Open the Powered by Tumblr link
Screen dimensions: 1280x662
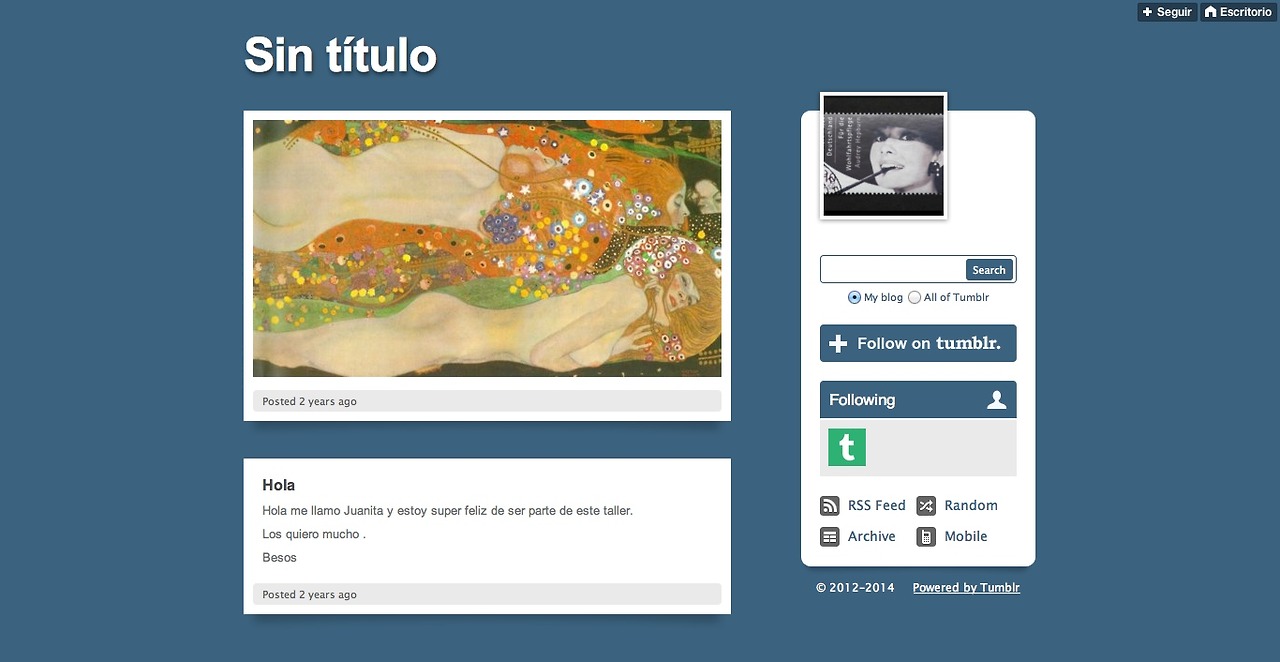966,588
